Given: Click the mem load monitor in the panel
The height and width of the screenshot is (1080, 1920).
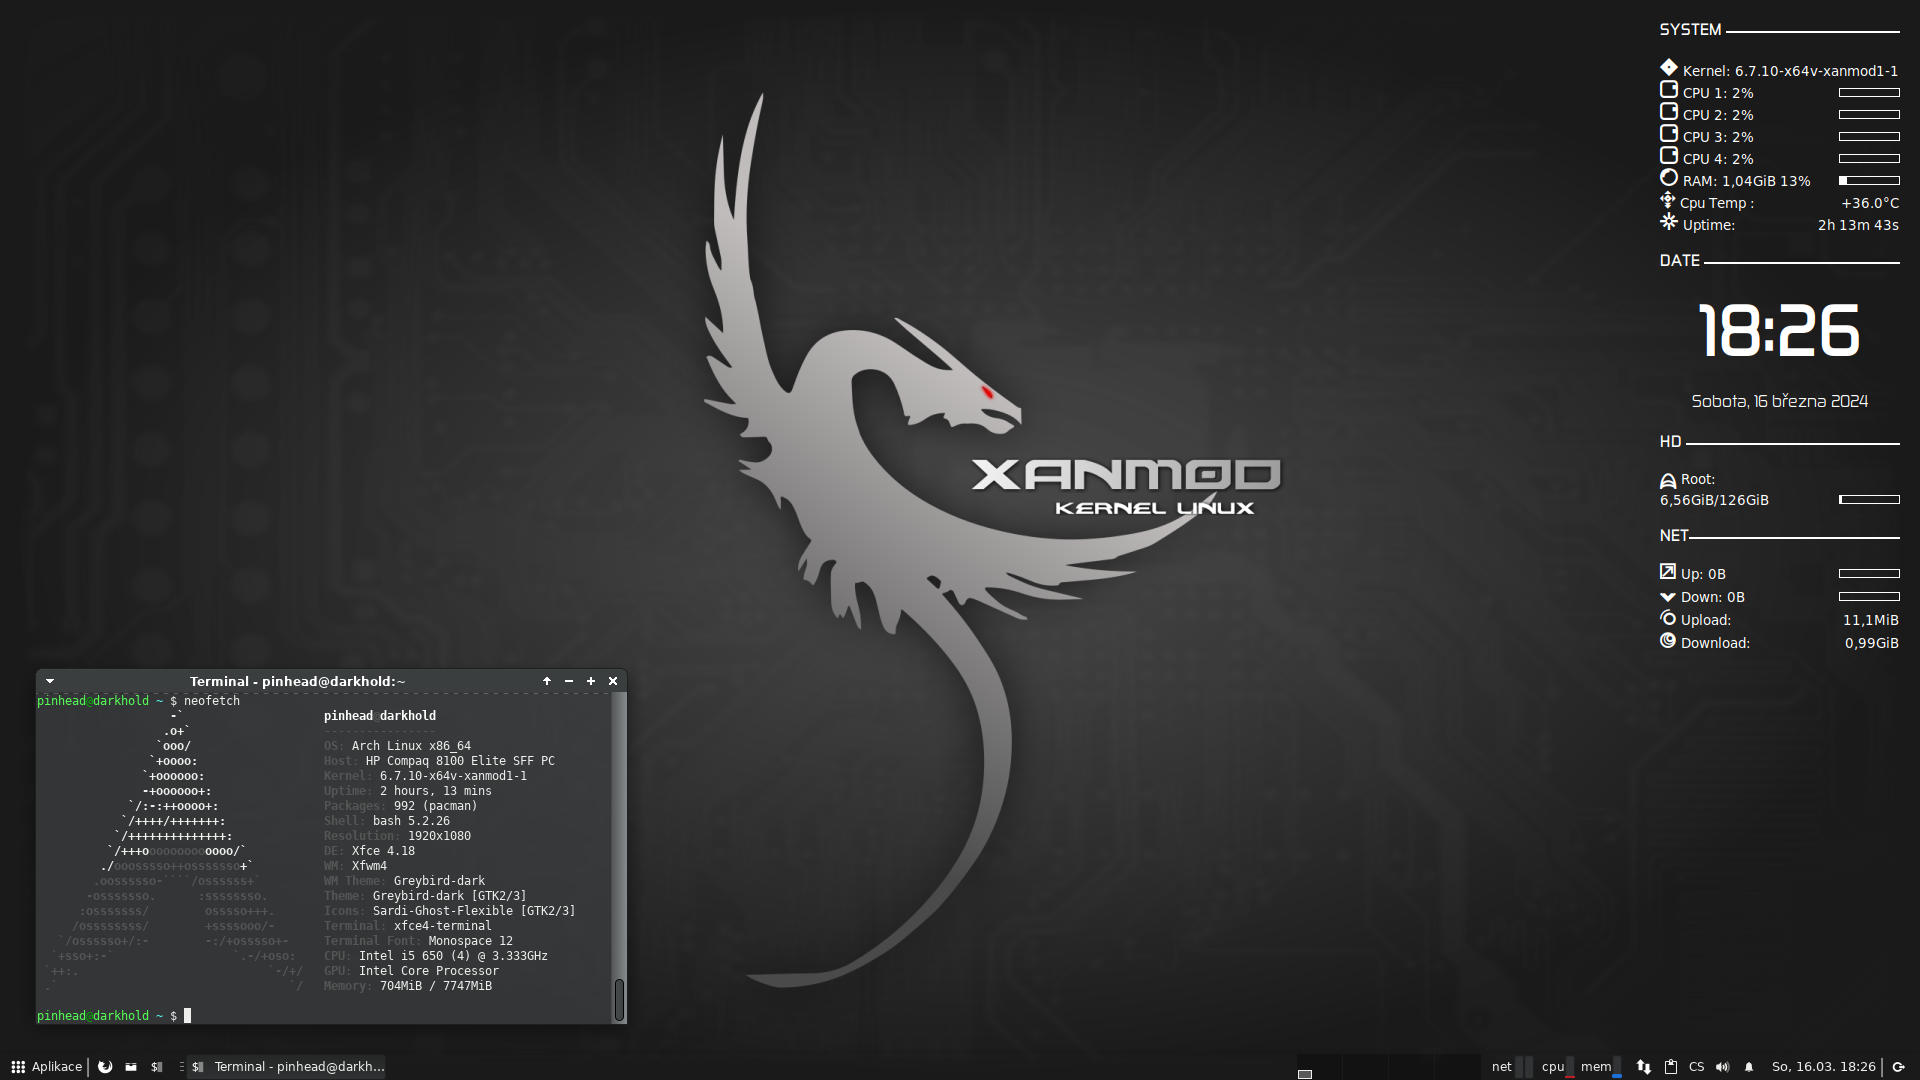Looking at the screenshot, I should (1601, 1067).
